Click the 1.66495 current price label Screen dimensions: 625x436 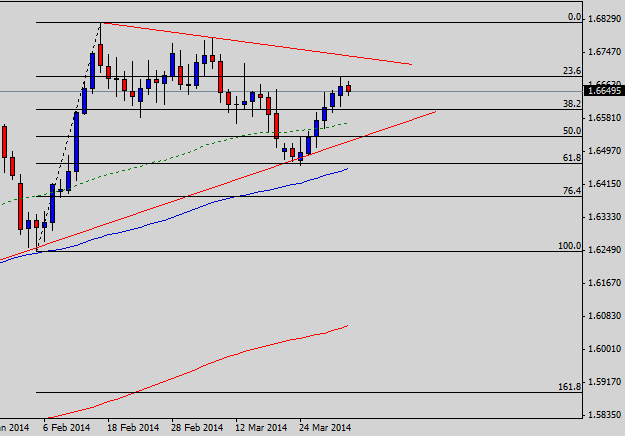tap(604, 91)
